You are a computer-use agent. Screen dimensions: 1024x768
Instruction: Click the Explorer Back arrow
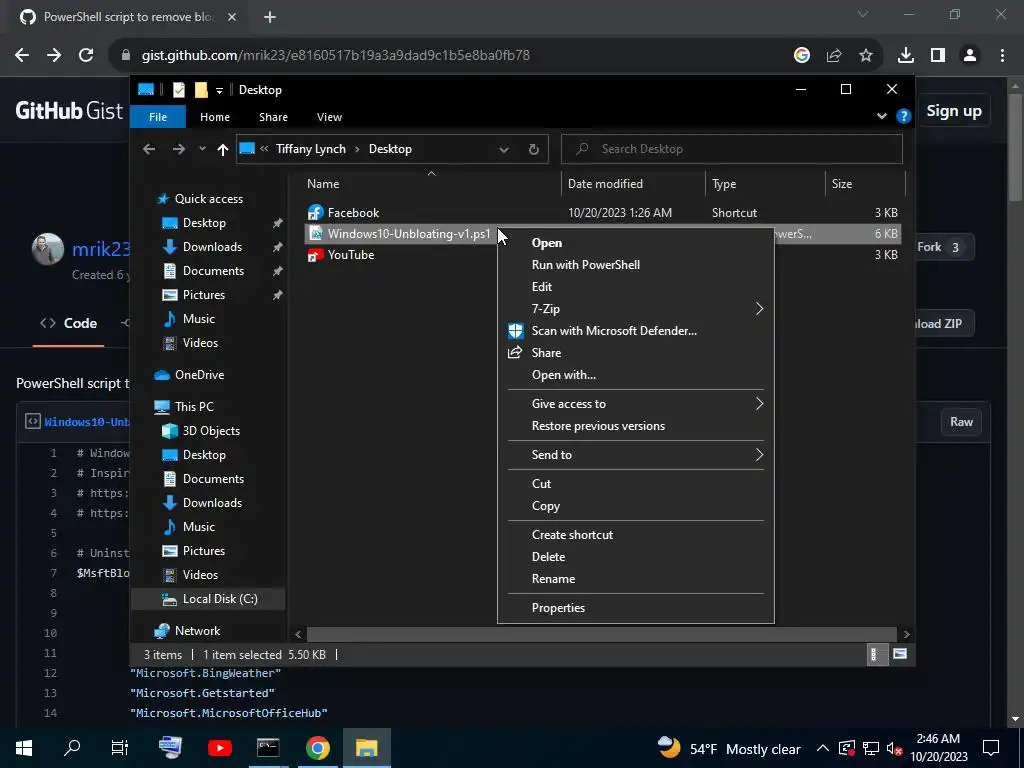point(149,149)
